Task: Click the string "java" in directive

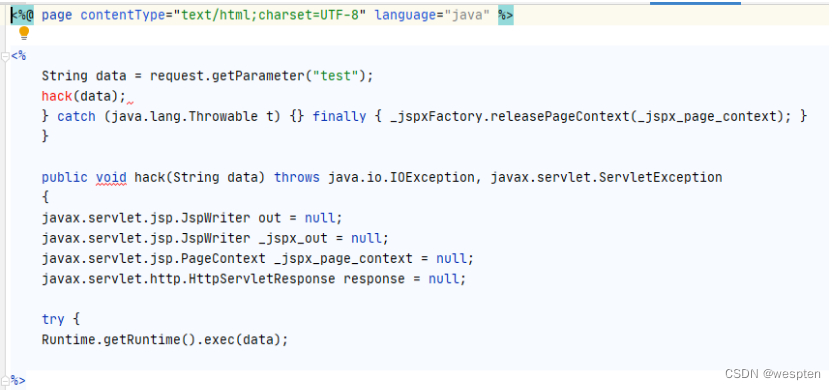Action: coord(467,15)
